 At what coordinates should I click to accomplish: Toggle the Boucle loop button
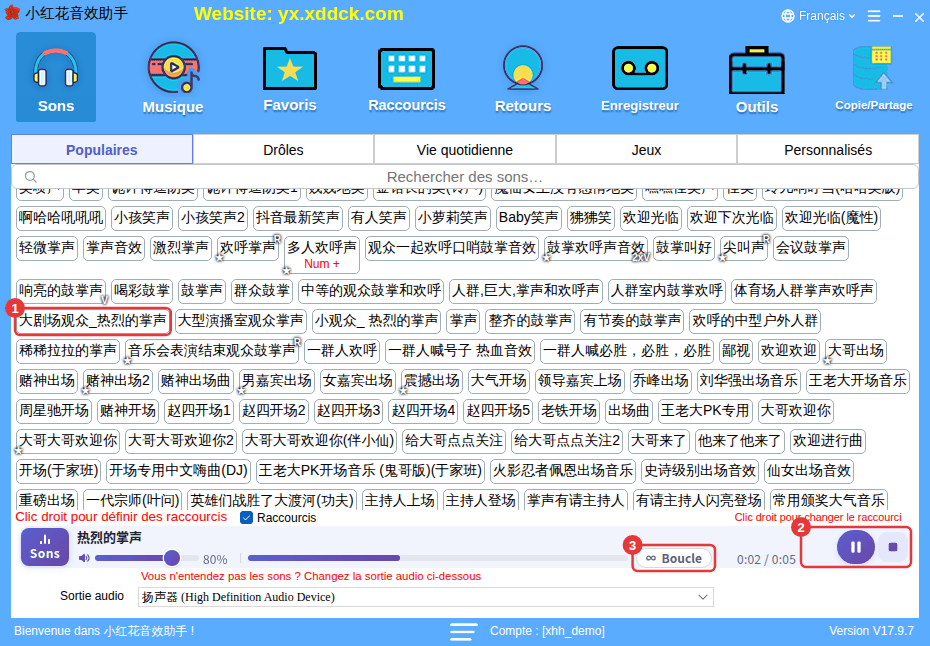click(x=674, y=558)
